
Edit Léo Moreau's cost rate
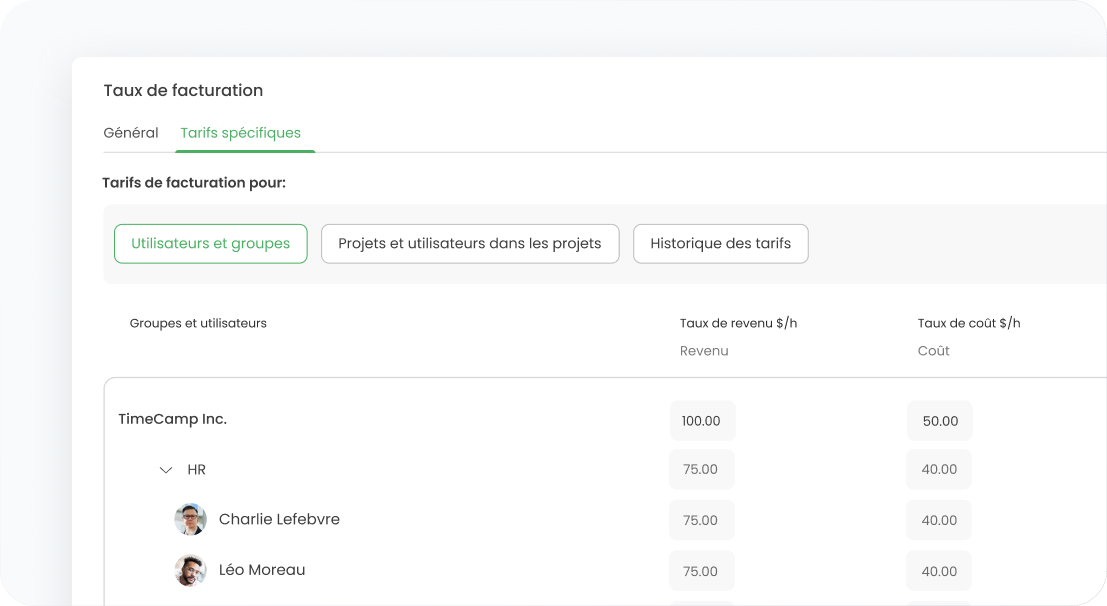click(939, 571)
